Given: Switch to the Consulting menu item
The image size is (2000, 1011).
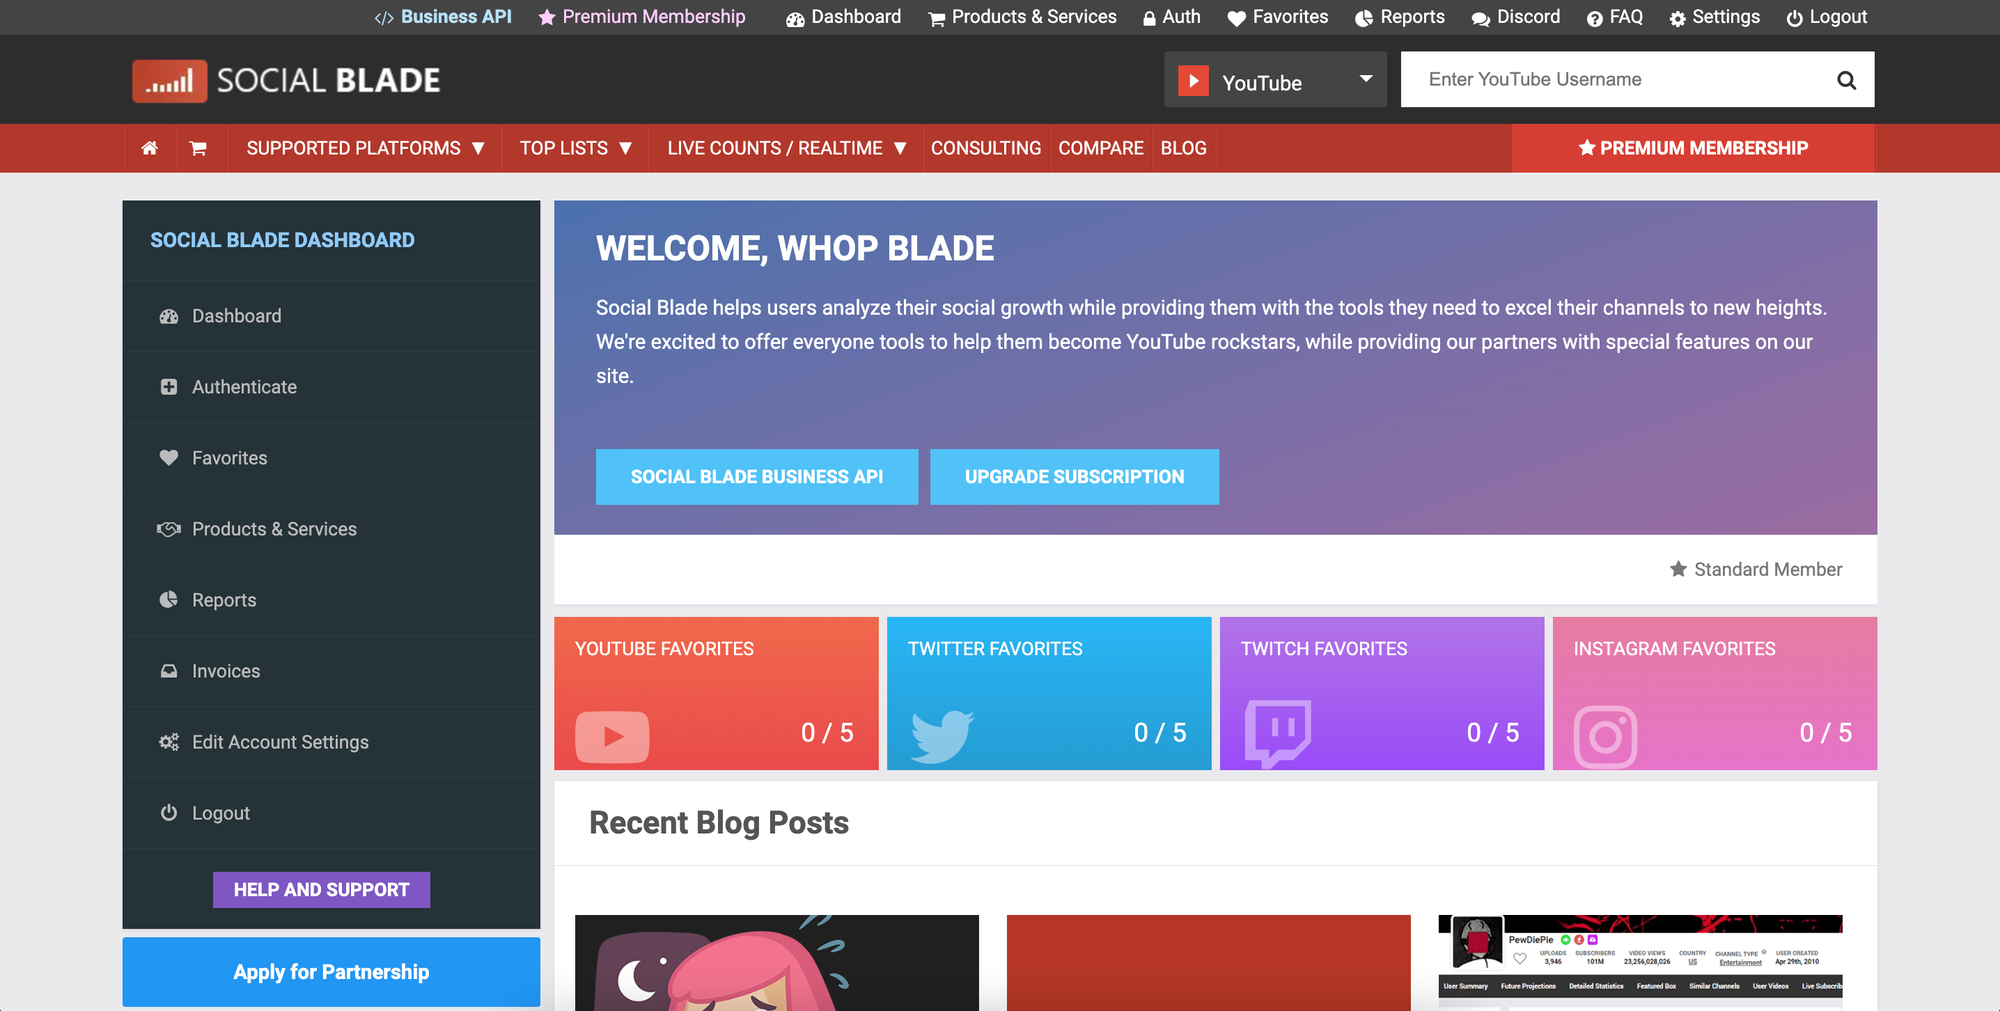Looking at the screenshot, I should click(985, 148).
